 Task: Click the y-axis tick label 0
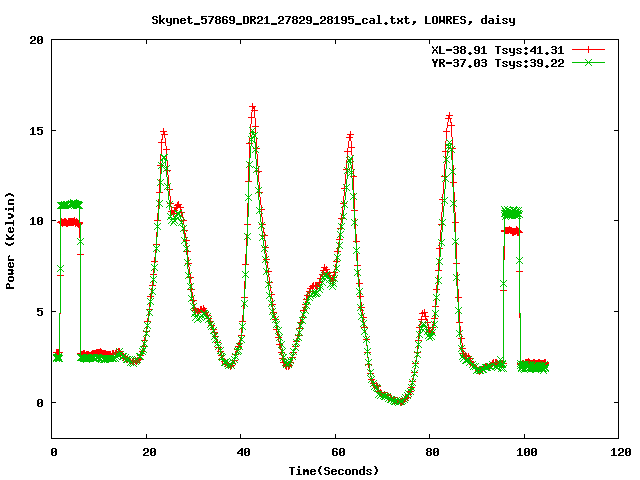pyautogui.click(x=40, y=403)
